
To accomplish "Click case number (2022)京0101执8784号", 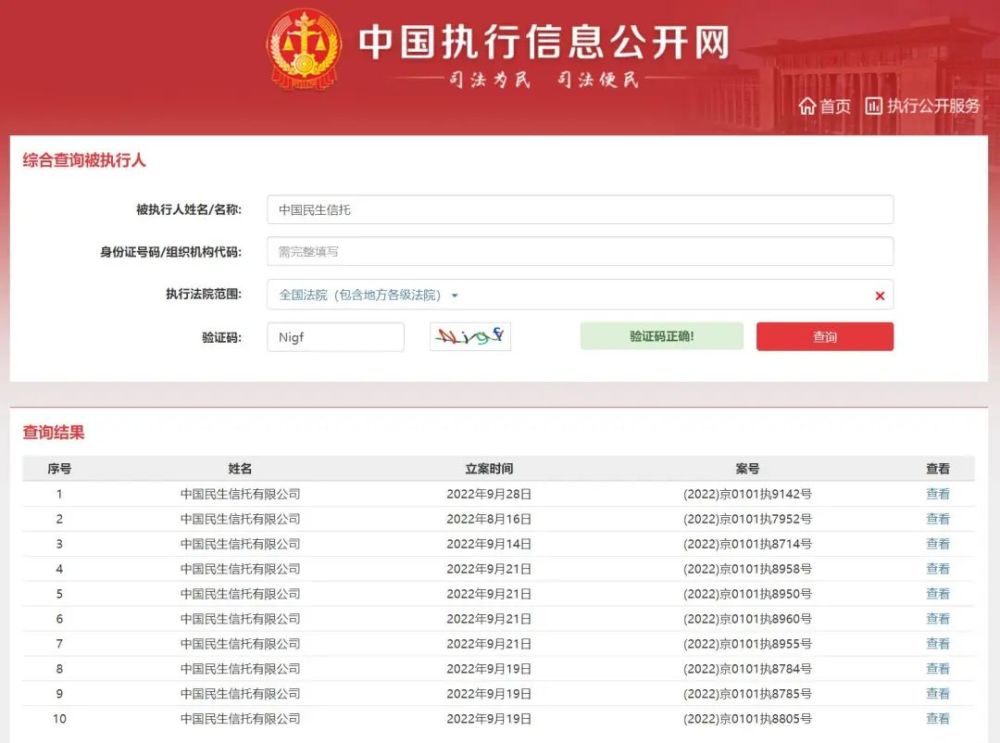I will coord(747,668).
